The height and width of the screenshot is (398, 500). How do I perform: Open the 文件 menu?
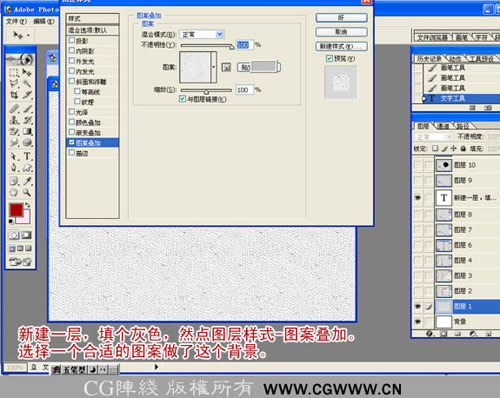[16, 21]
